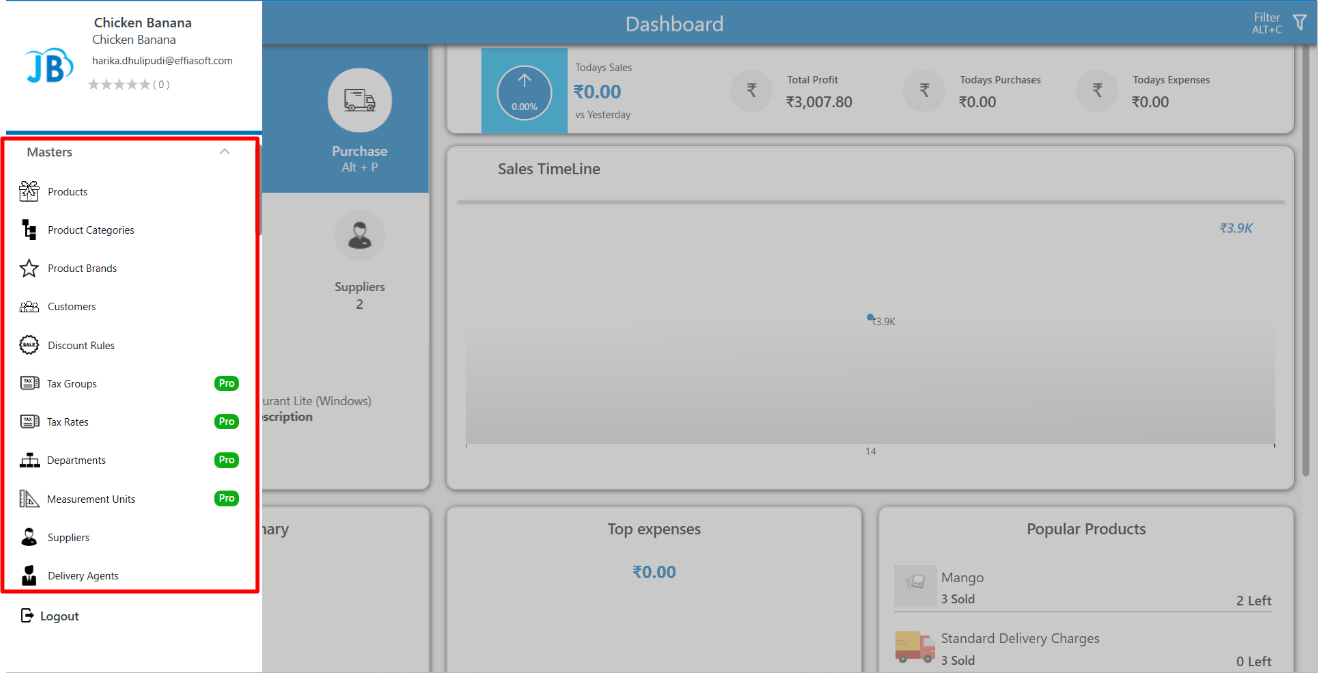Click the five-star rating row
The image size is (1320, 675).
click(119, 85)
